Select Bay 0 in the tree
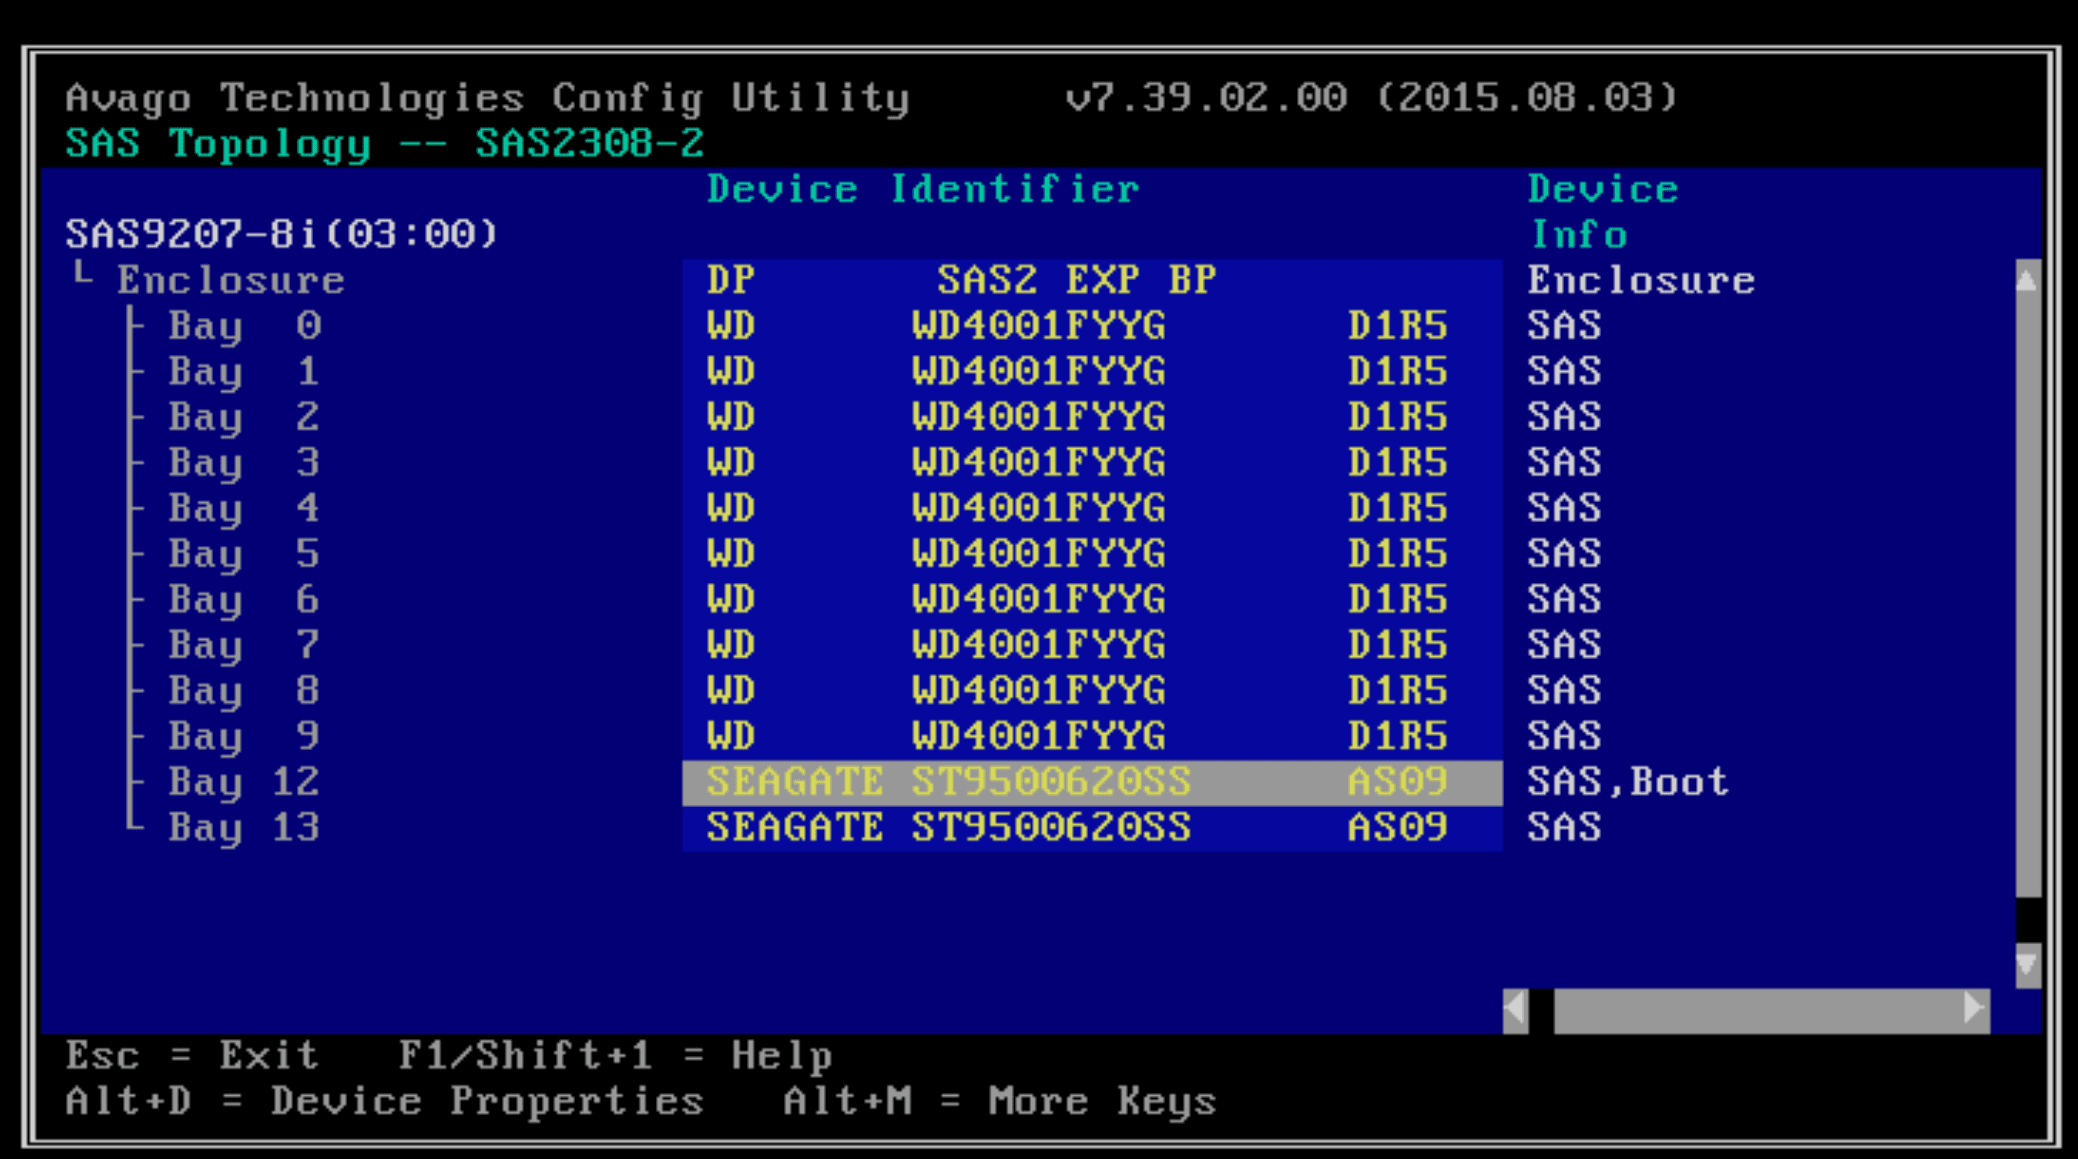The image size is (2078, 1159). (244, 326)
